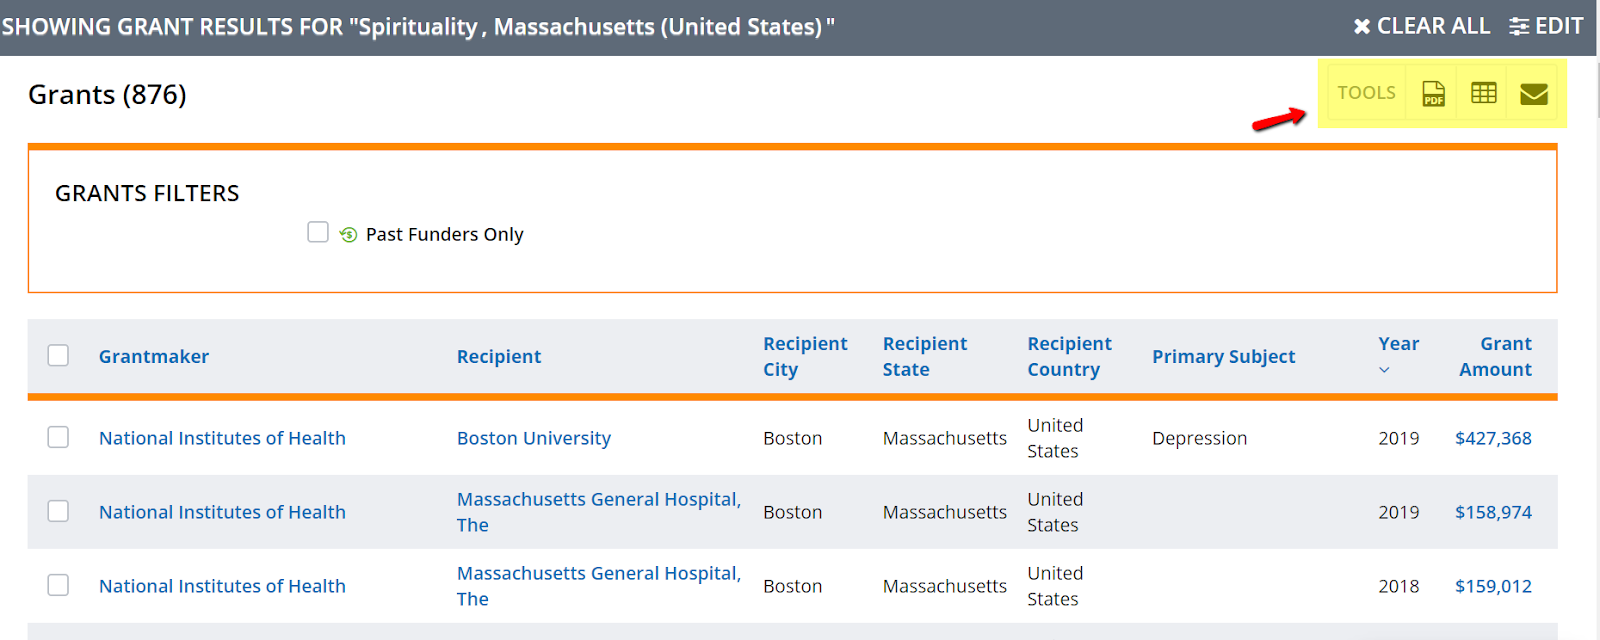Toggle Past Funders Only checkbox
Screen dimensions: 1600x640
318,232
